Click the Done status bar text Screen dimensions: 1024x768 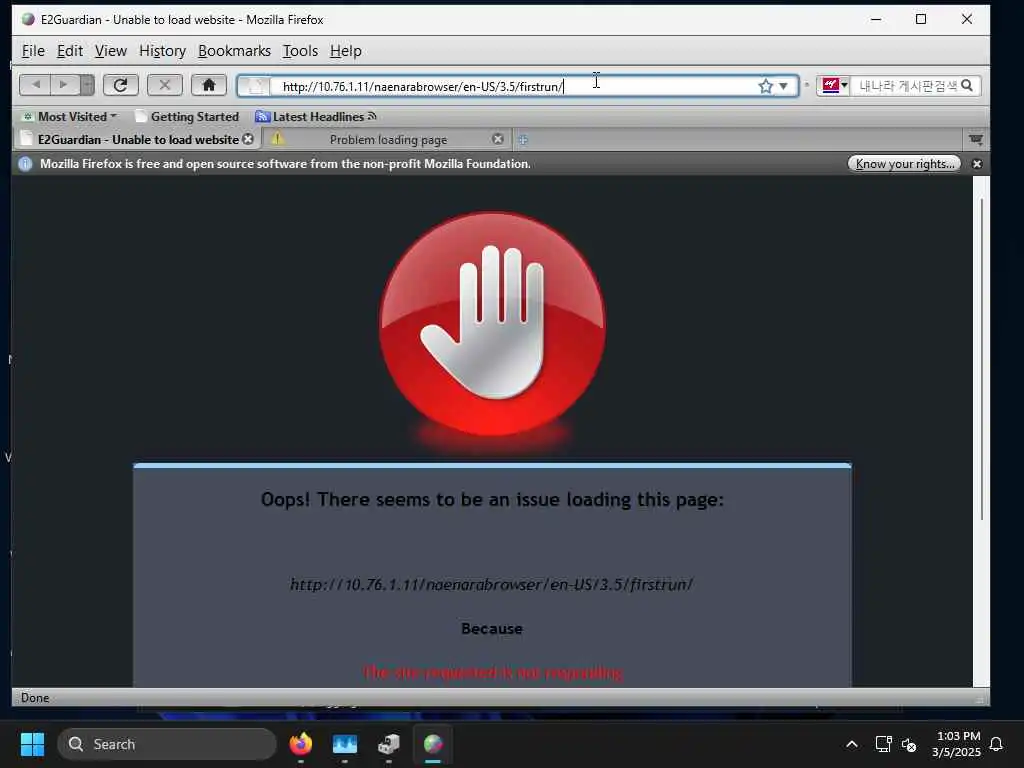coord(35,697)
